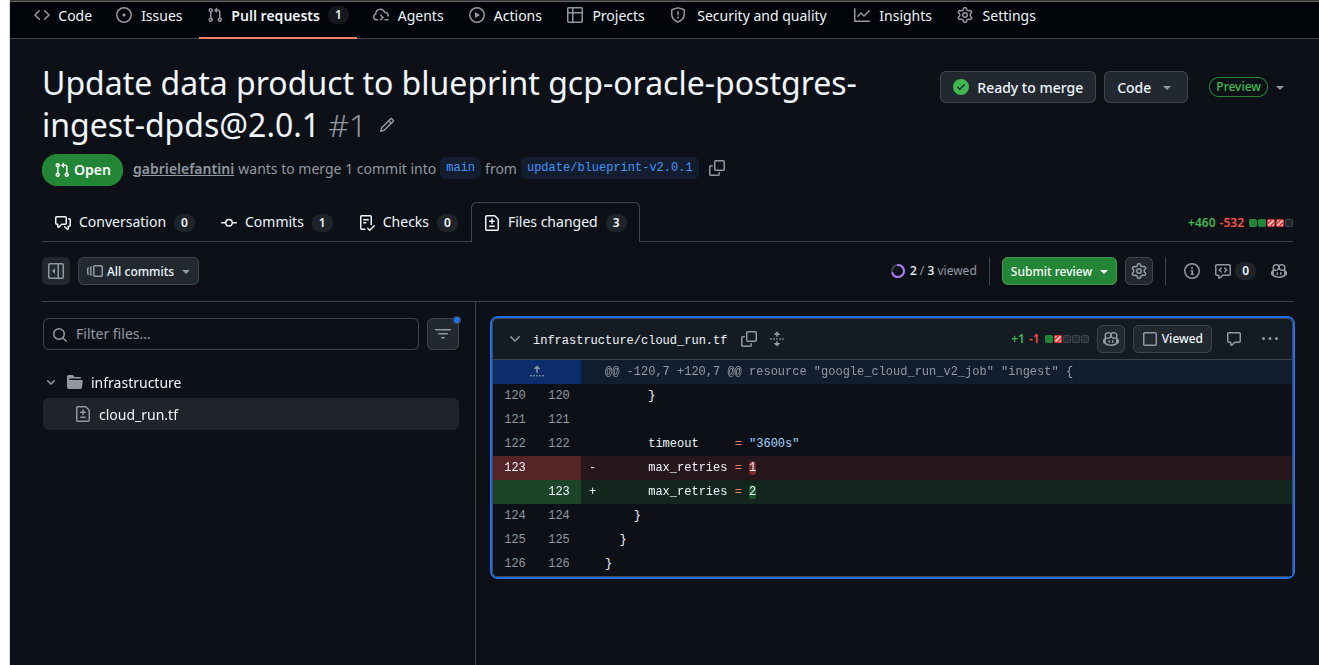Click the 2 / 3 viewed progress ring
Viewport: 1319px width, 665px height.
pos(898,271)
